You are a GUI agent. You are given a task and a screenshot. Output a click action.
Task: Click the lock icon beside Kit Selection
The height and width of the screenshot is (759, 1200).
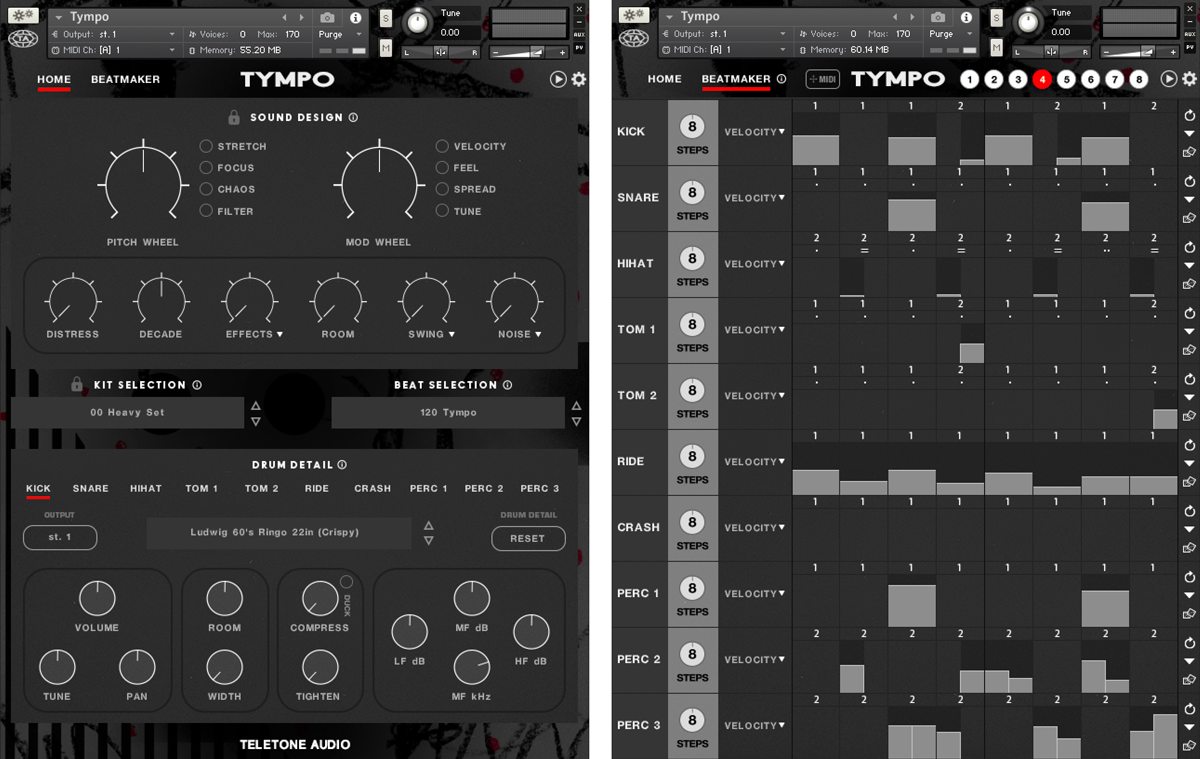pyautogui.click(x=77, y=385)
